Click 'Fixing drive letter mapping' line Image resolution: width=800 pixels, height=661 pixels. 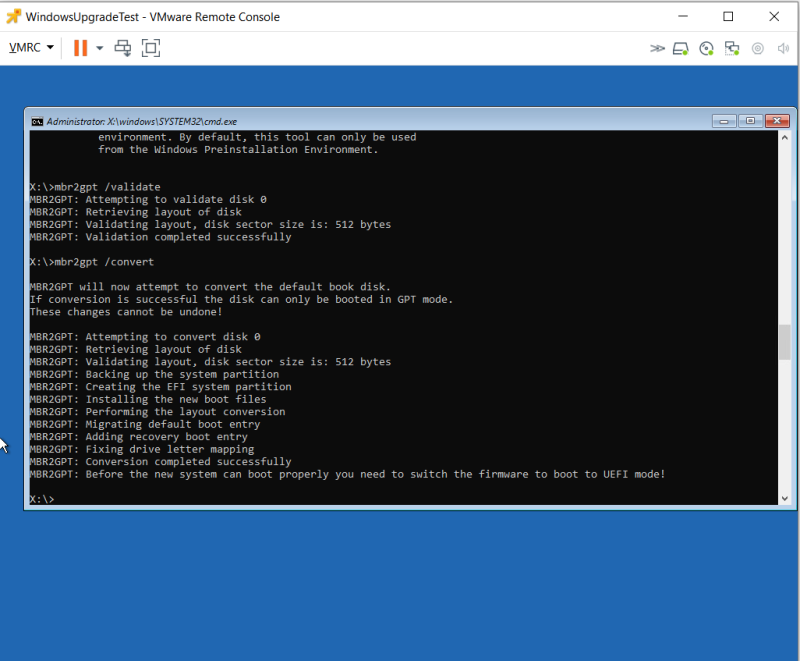[142, 449]
